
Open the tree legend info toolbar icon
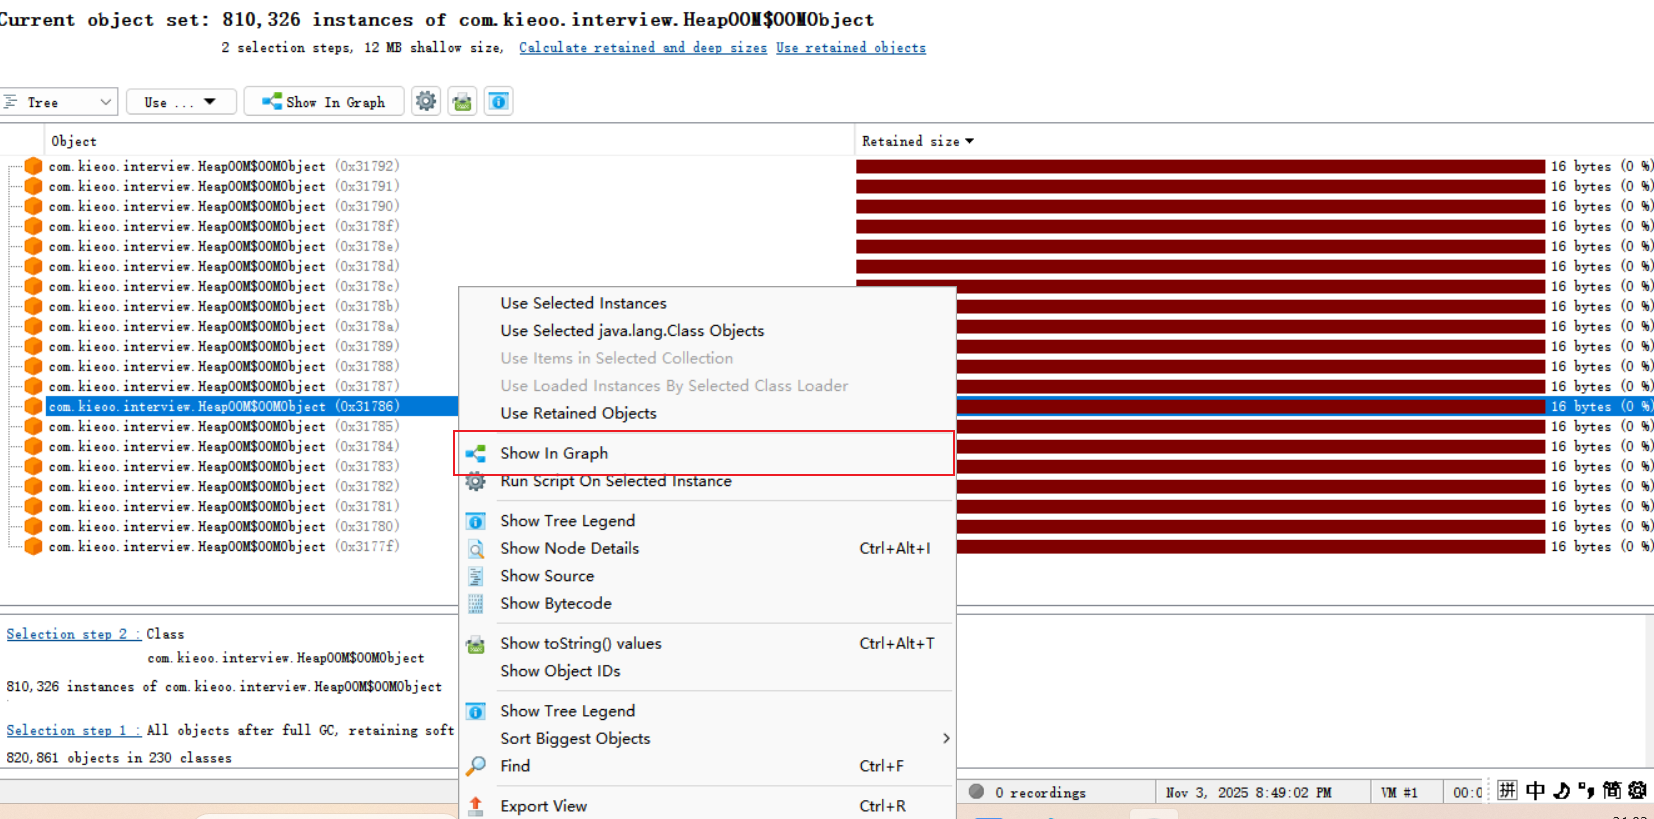(x=499, y=101)
